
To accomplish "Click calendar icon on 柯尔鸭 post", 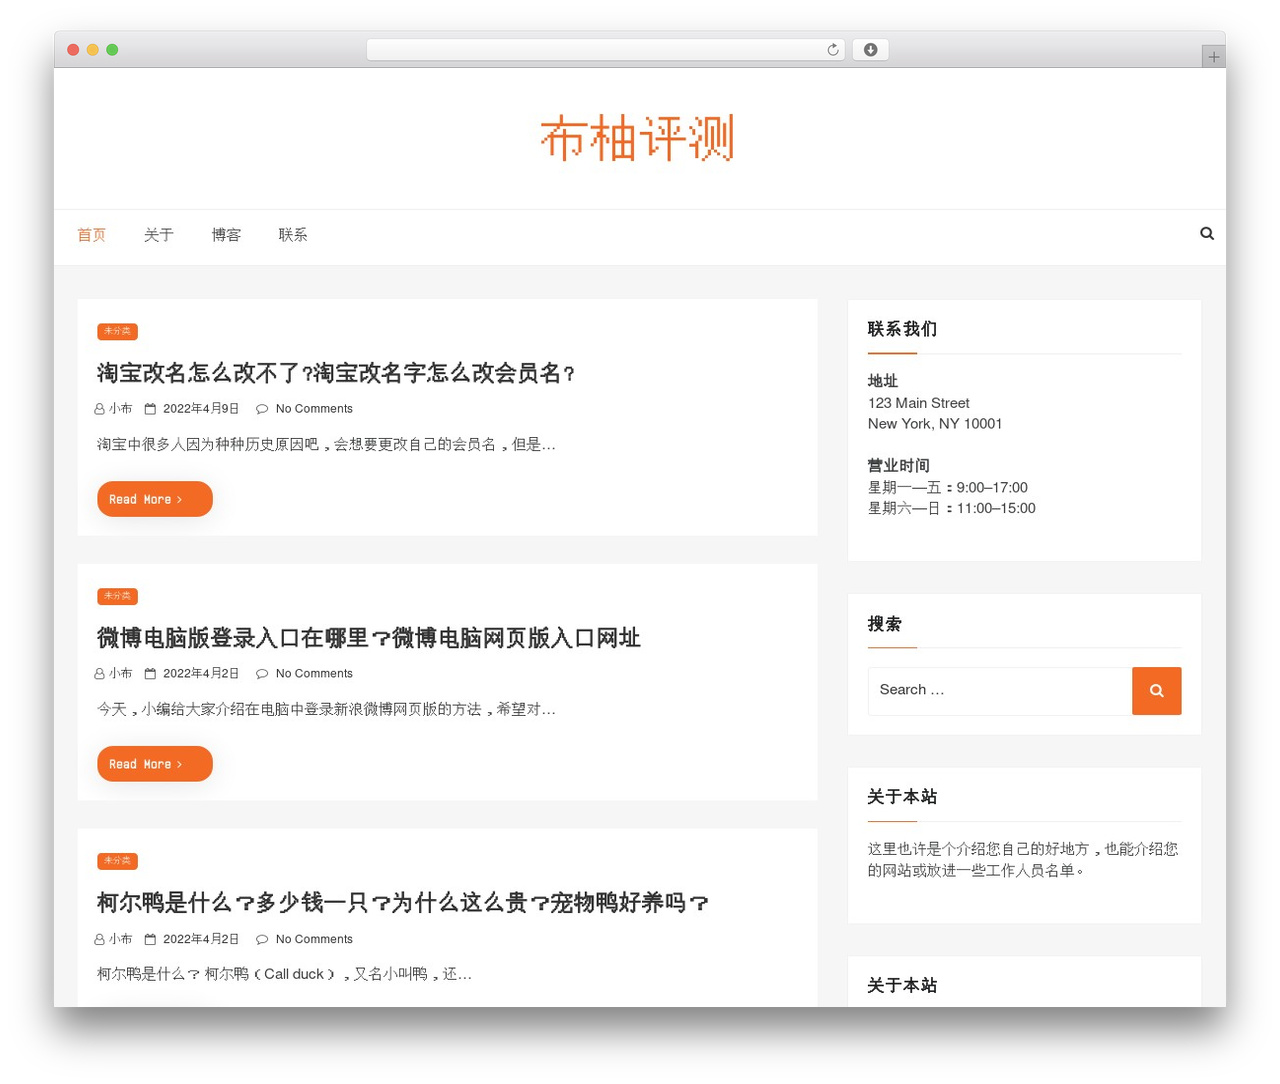I will tap(150, 940).
